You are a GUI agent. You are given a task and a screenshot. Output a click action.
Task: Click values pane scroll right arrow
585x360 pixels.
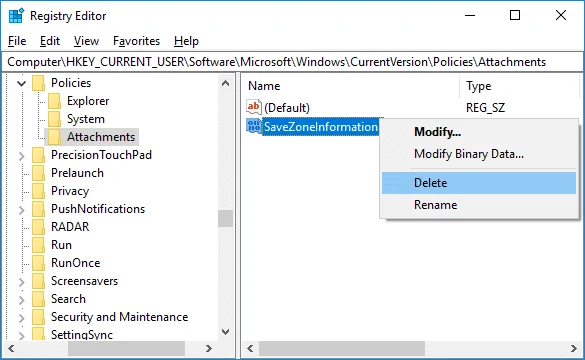[574, 349]
